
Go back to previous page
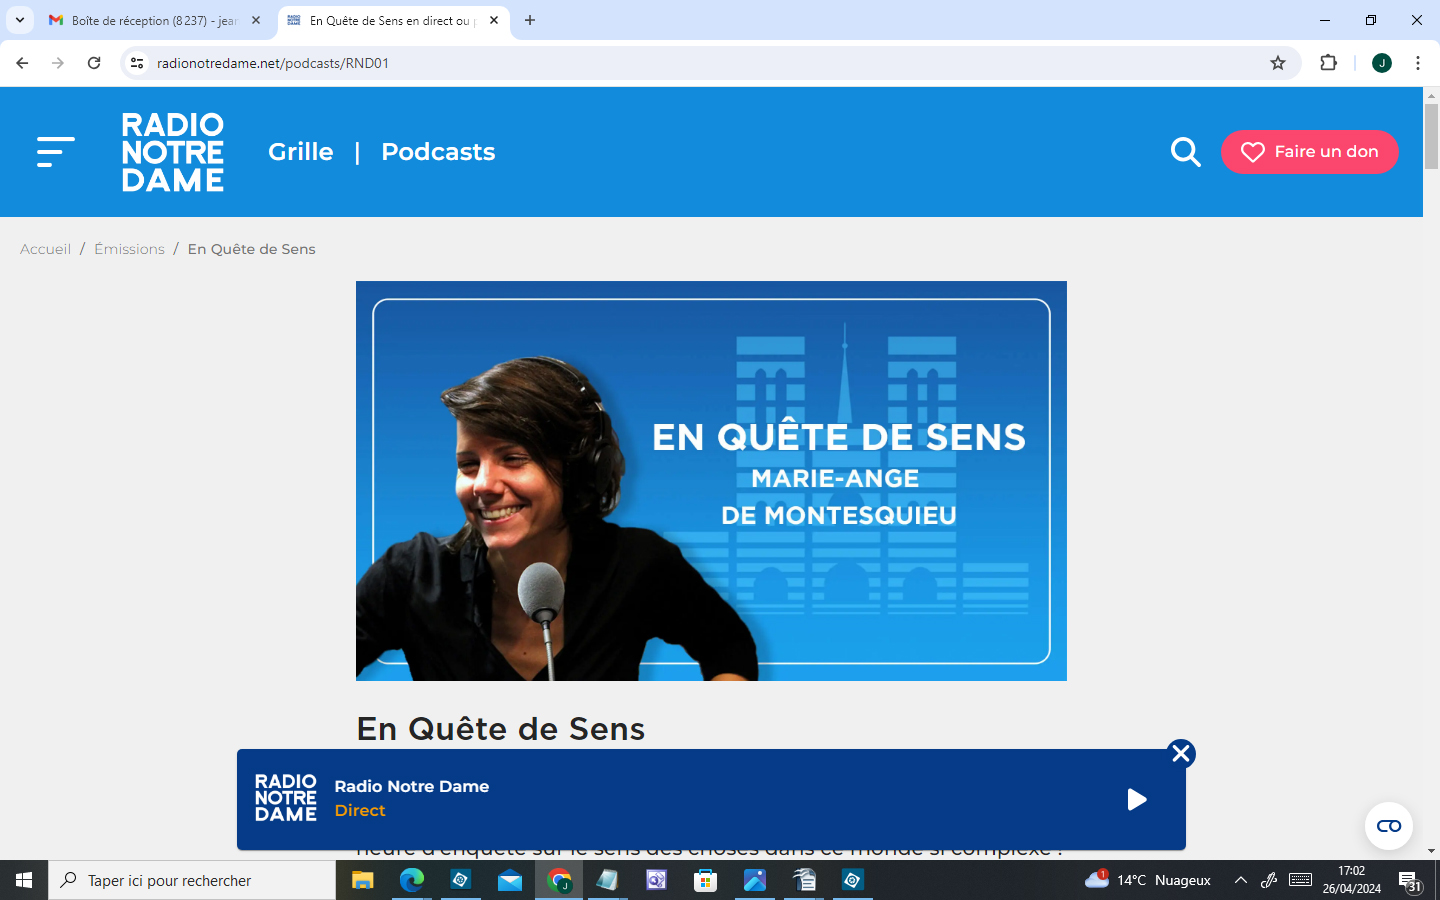click(x=22, y=63)
